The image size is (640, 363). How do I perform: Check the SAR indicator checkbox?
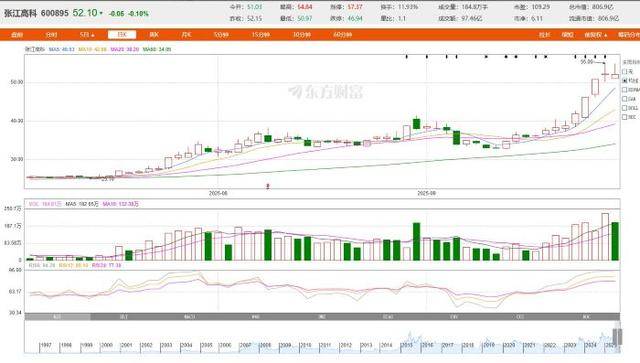tap(624, 99)
